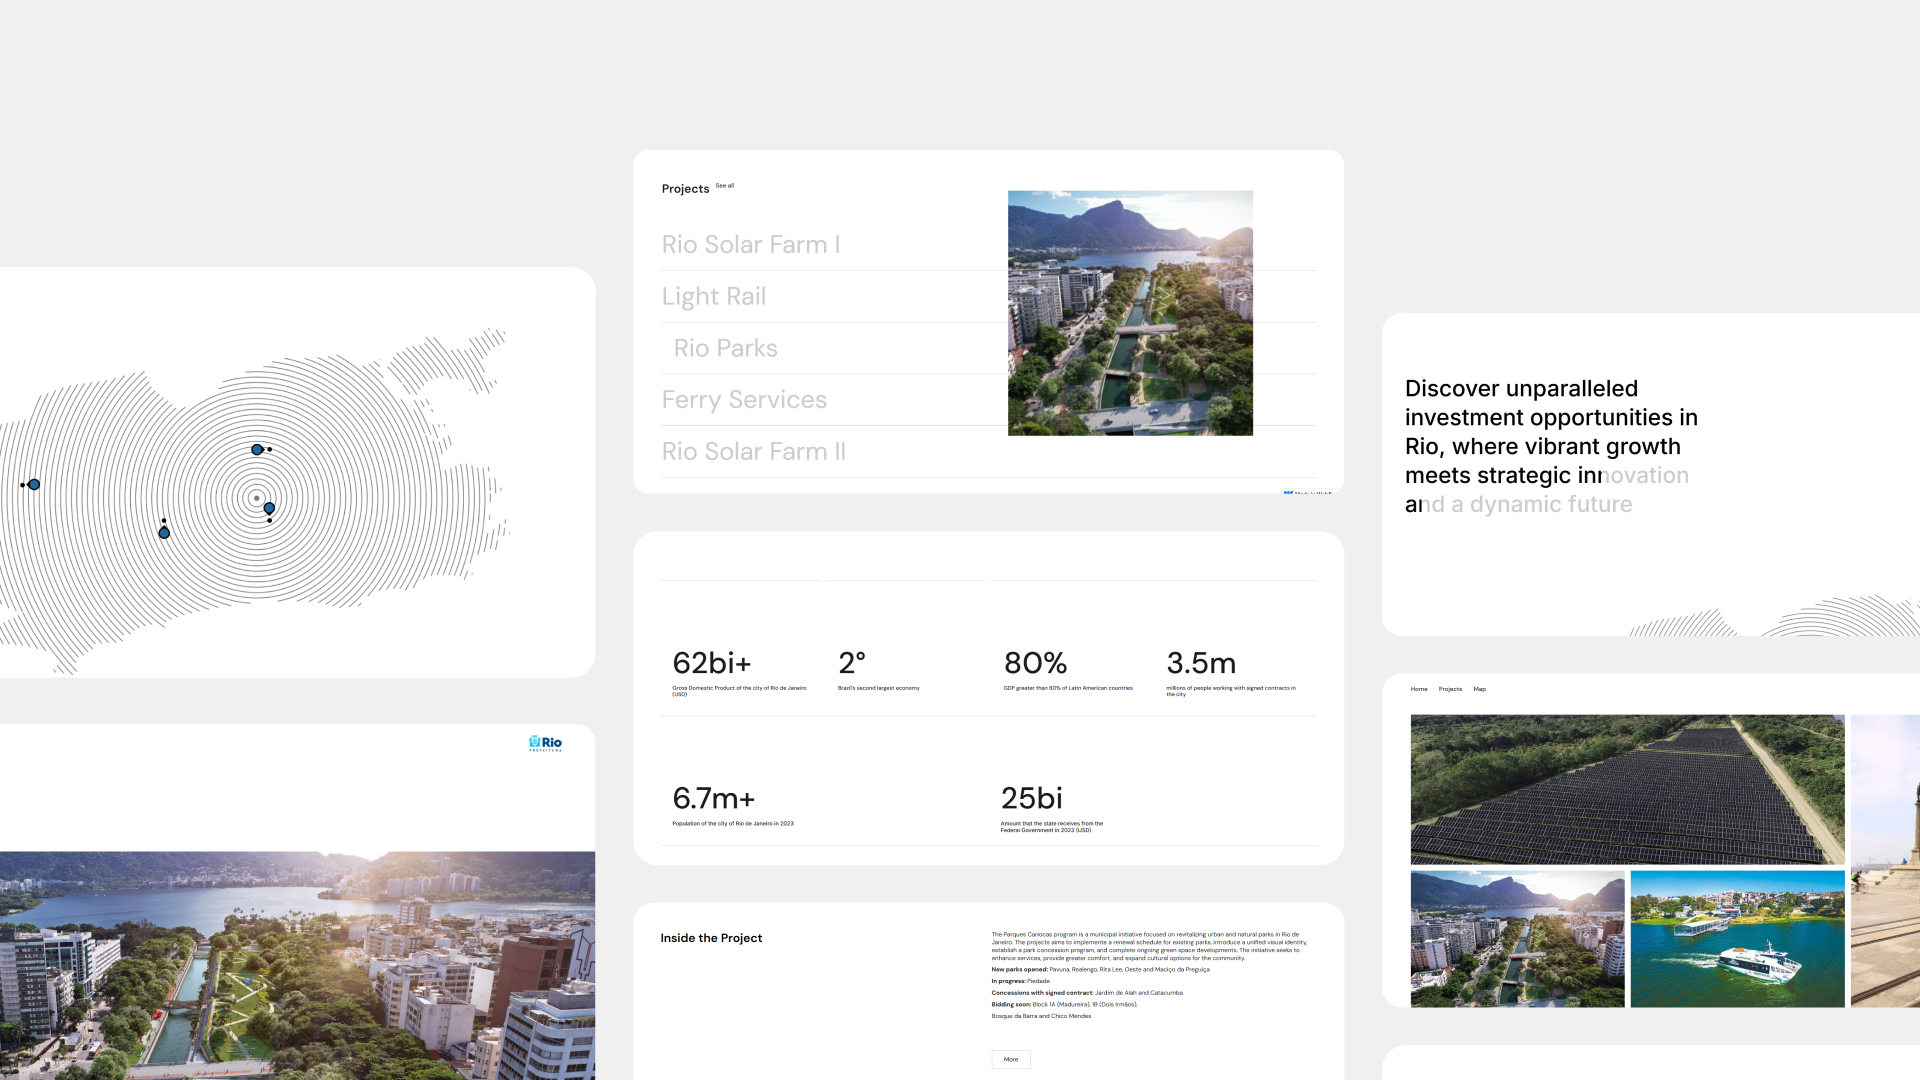Viewport: 1920px width, 1080px height.
Task: Open the small canal park thumbnail in gallery
Action: click(x=1517, y=938)
